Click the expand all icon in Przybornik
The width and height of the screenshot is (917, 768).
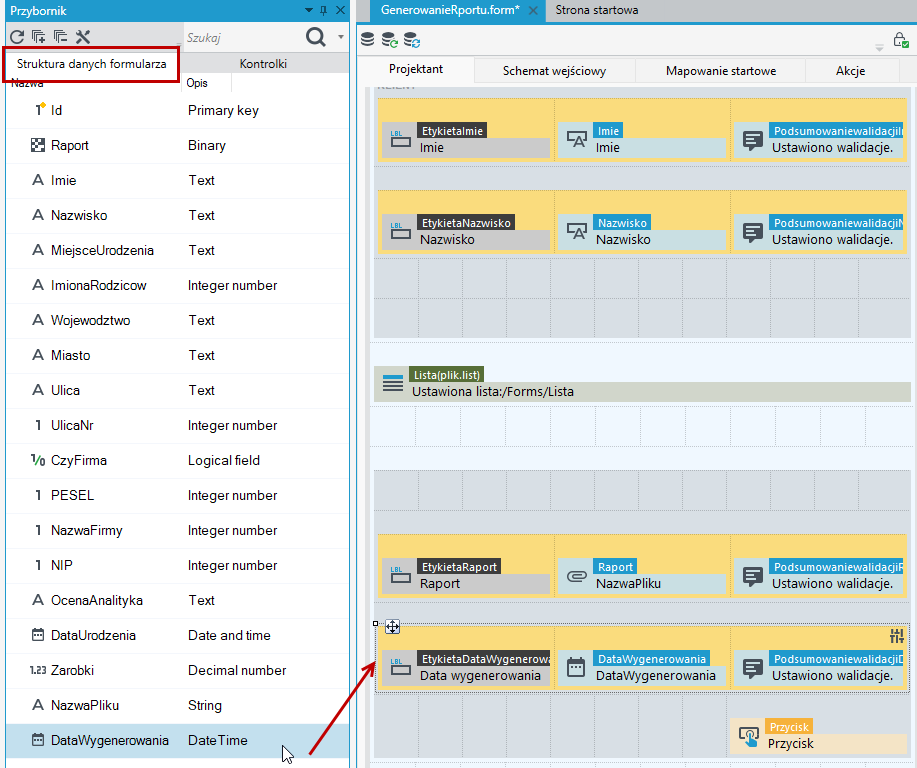click(39, 37)
